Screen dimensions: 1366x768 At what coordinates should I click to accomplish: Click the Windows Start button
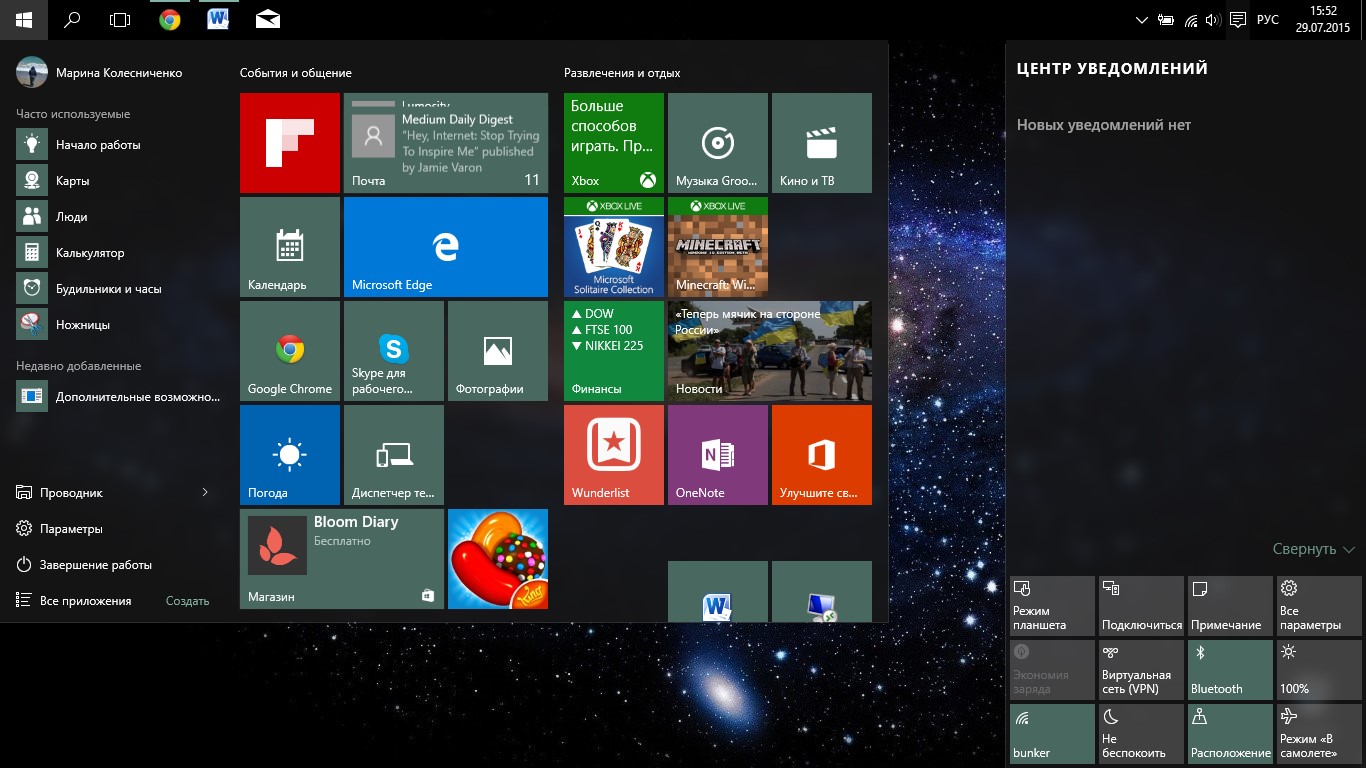coord(23,19)
